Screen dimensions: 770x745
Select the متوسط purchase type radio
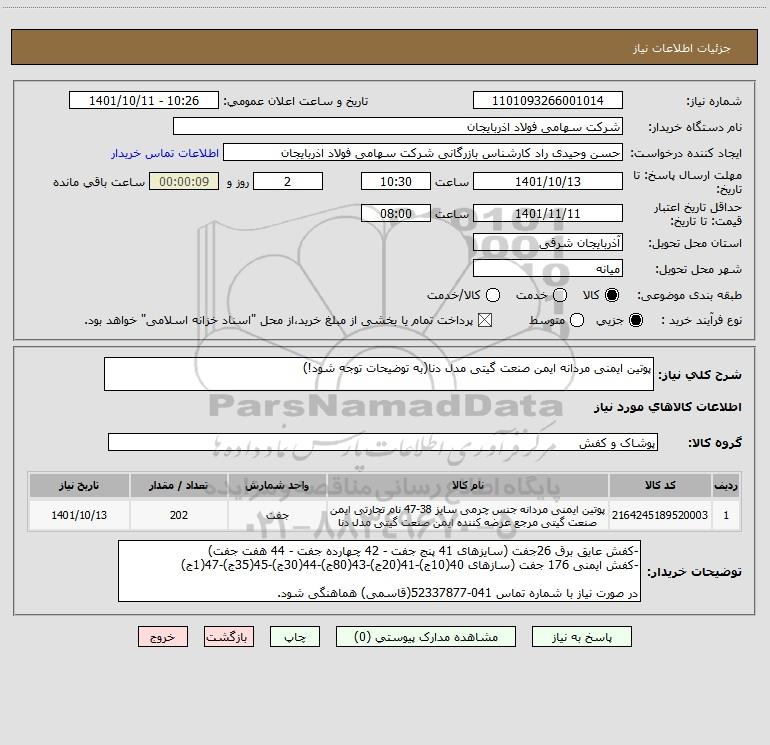click(x=577, y=320)
